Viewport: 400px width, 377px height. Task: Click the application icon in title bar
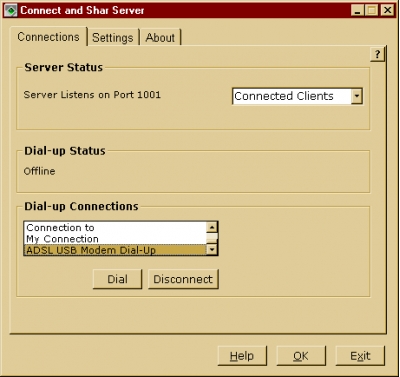(11, 10)
